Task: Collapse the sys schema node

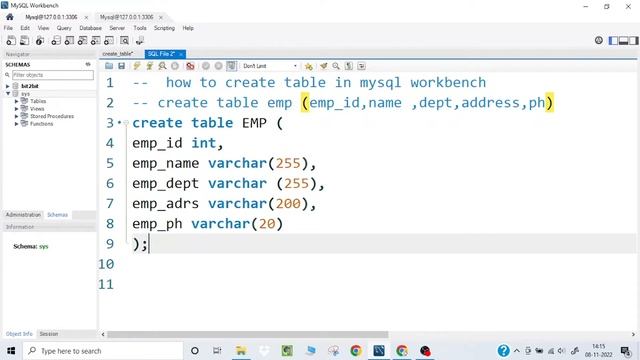Action: click(x=8, y=93)
